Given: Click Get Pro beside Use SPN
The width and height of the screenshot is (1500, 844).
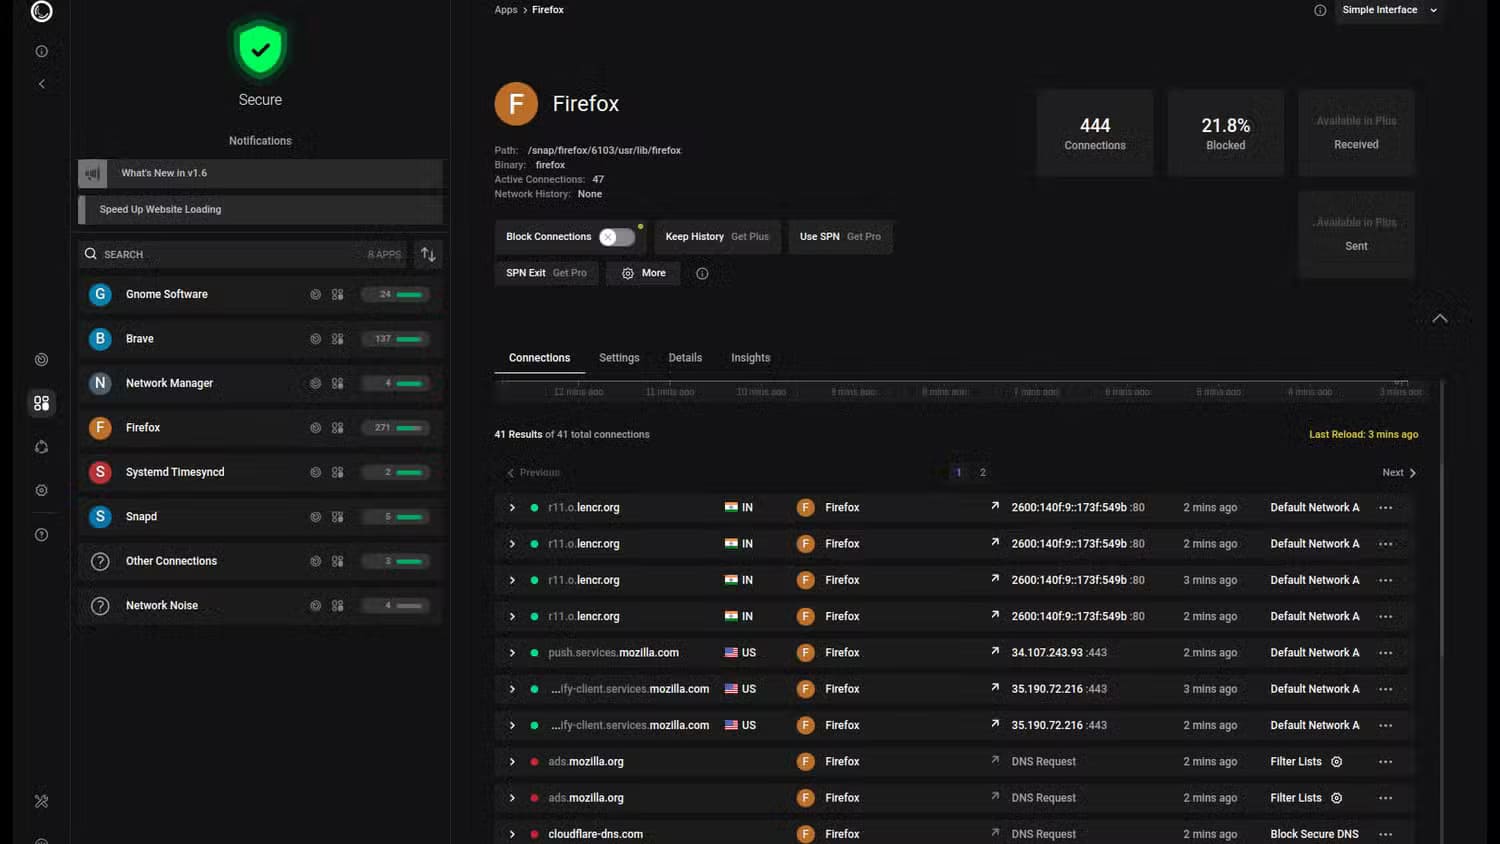Looking at the screenshot, I should 864,237.
